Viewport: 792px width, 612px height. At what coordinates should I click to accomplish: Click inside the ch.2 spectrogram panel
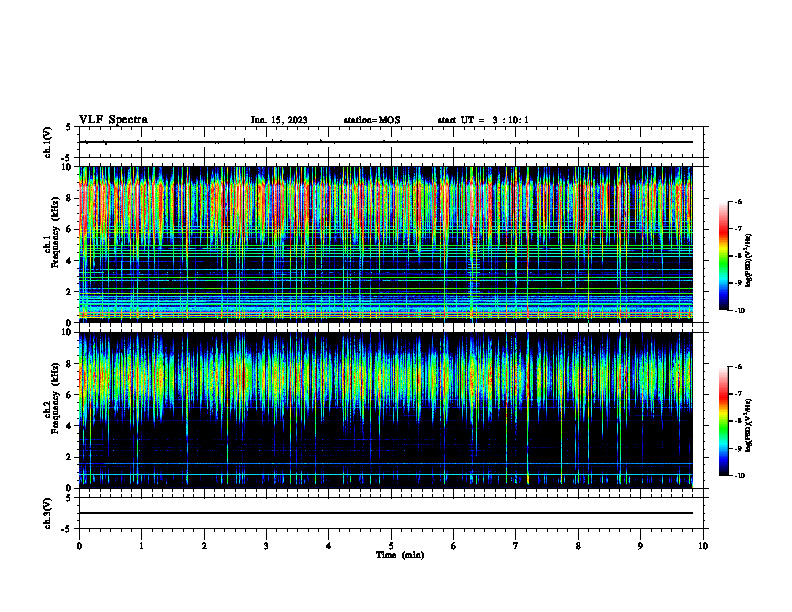386,410
